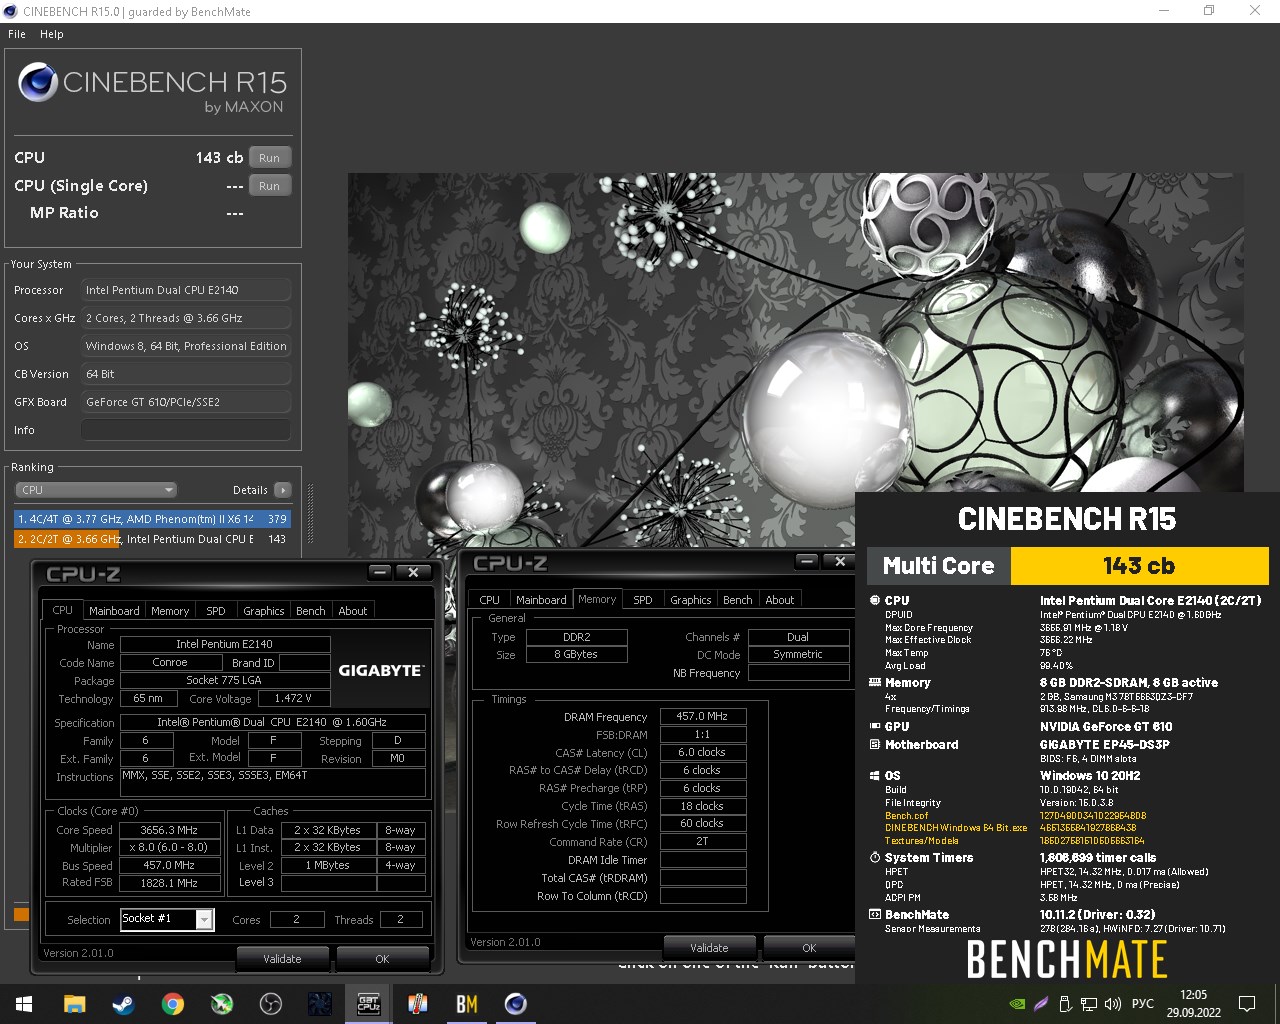
Task: Open Bench tab in left CPU-Z window
Action: coord(311,611)
